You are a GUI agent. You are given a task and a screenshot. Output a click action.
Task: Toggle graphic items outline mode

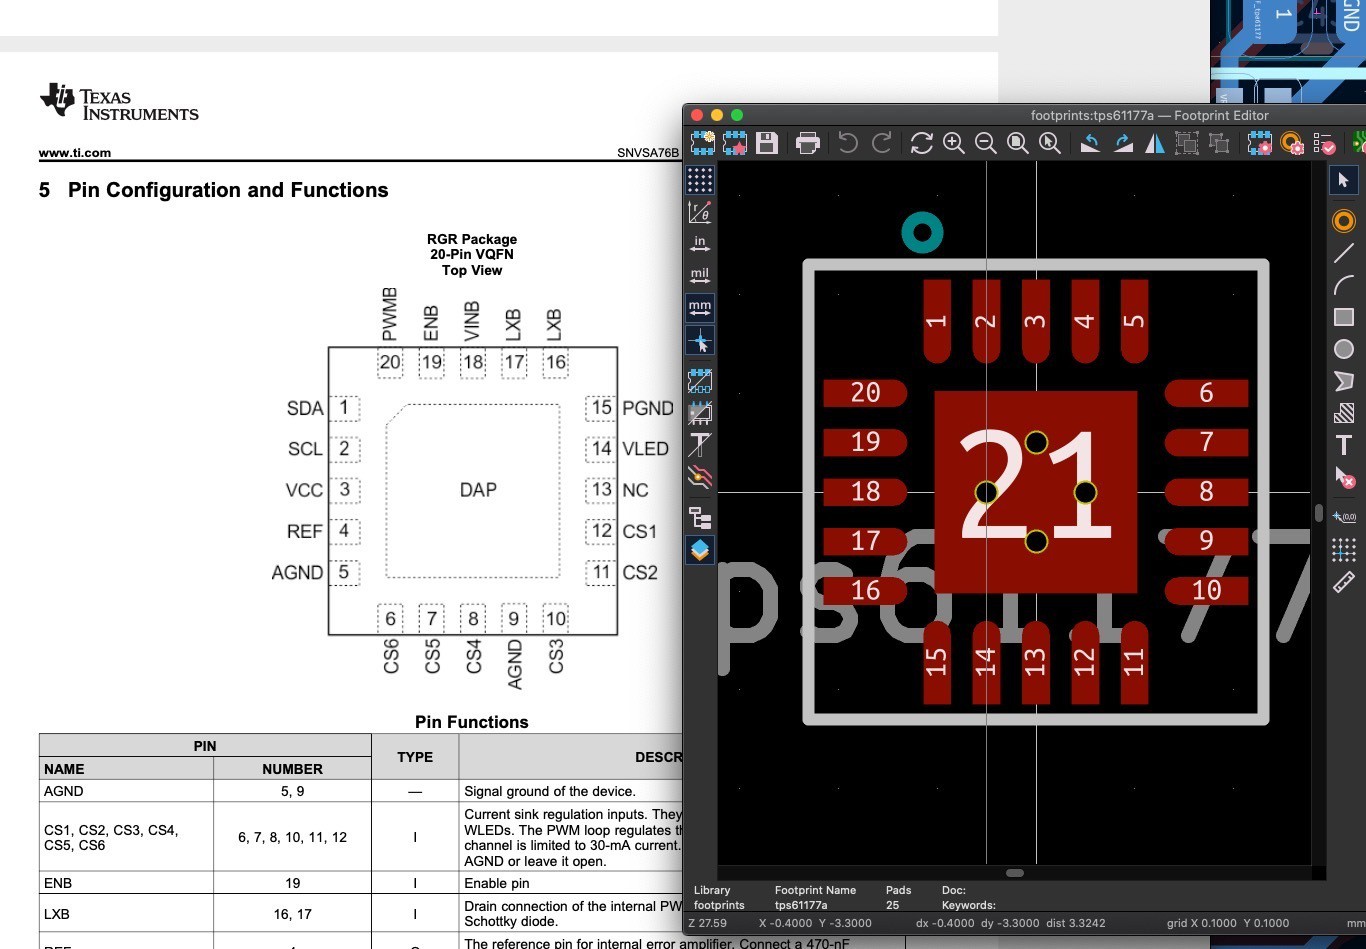click(700, 412)
